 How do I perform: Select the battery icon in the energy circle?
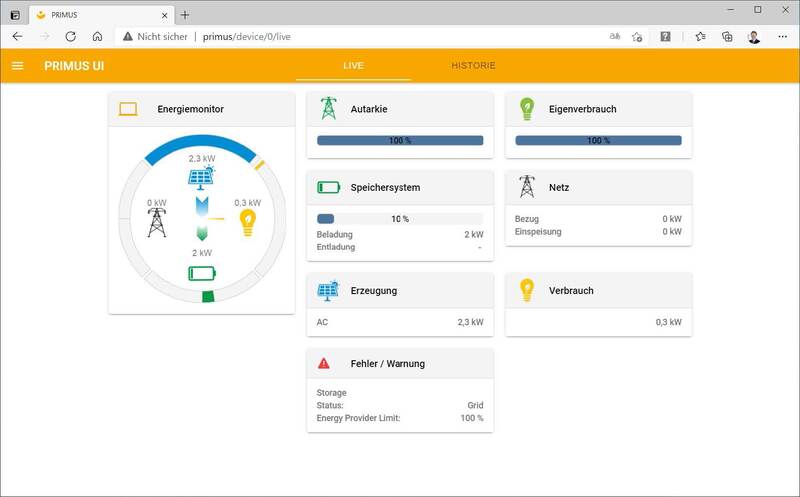pyautogui.click(x=202, y=273)
